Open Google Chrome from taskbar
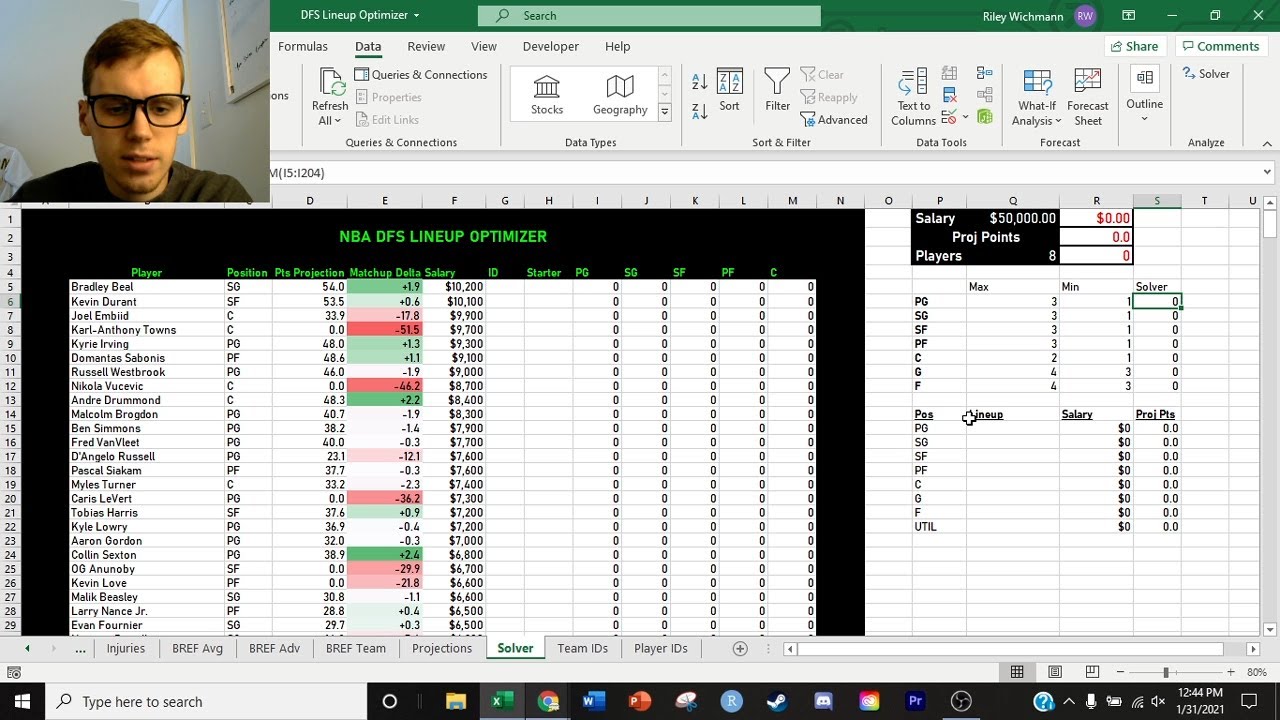Screen dimensions: 1280x720 click(548, 701)
